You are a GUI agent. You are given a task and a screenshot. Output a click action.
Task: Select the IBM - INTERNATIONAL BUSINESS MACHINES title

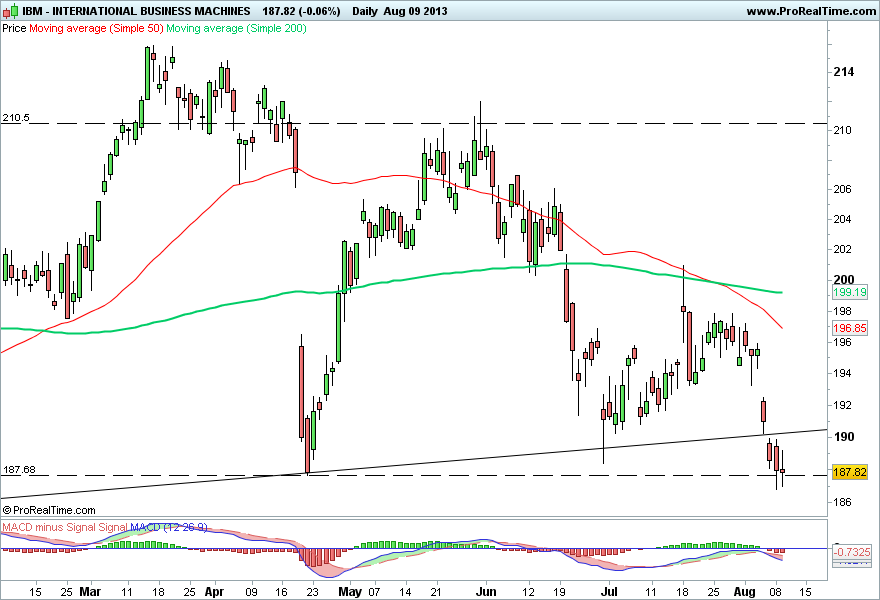coord(136,11)
